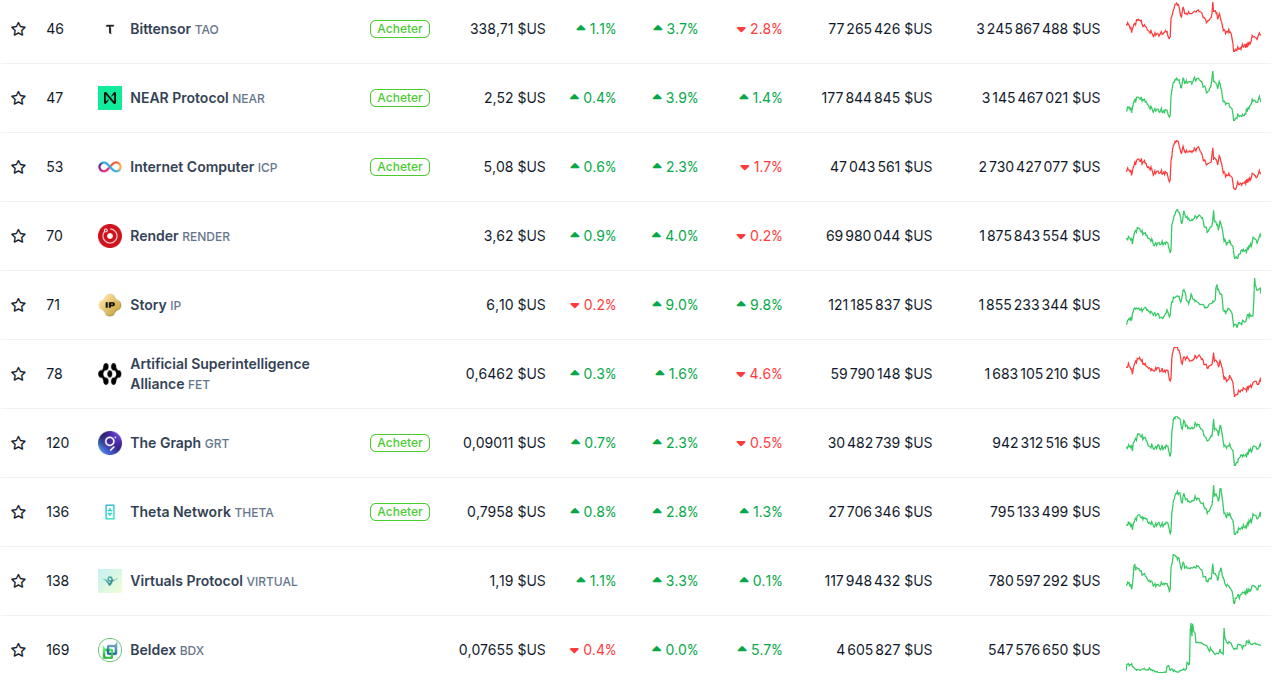Image resolution: width=1282 pixels, height=684 pixels.
Task: Click the Theta Network logo icon
Action: [110, 512]
